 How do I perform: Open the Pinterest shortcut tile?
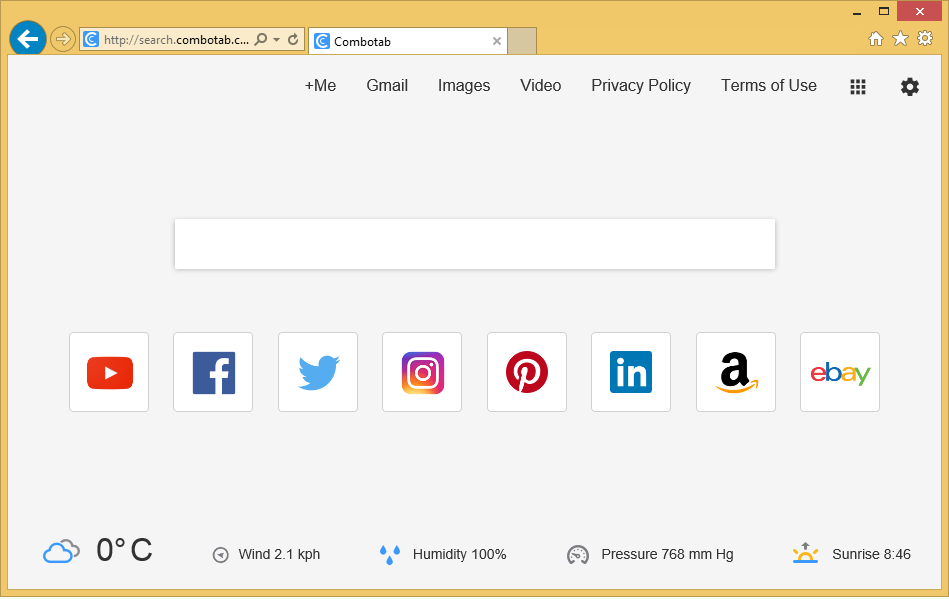point(527,372)
